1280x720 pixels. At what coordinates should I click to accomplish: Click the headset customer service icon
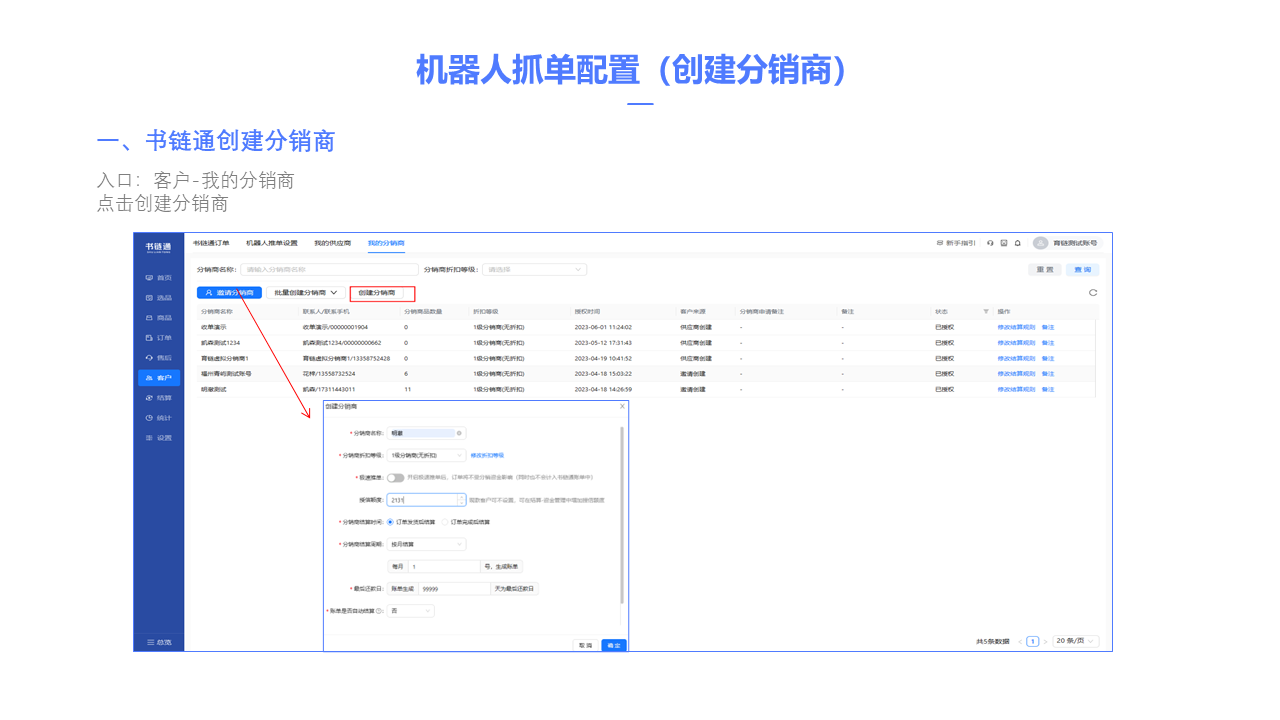pos(990,243)
